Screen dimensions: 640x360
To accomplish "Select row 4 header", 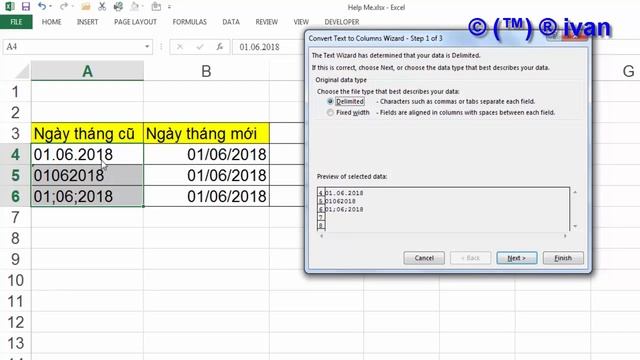I will click(x=15, y=154).
